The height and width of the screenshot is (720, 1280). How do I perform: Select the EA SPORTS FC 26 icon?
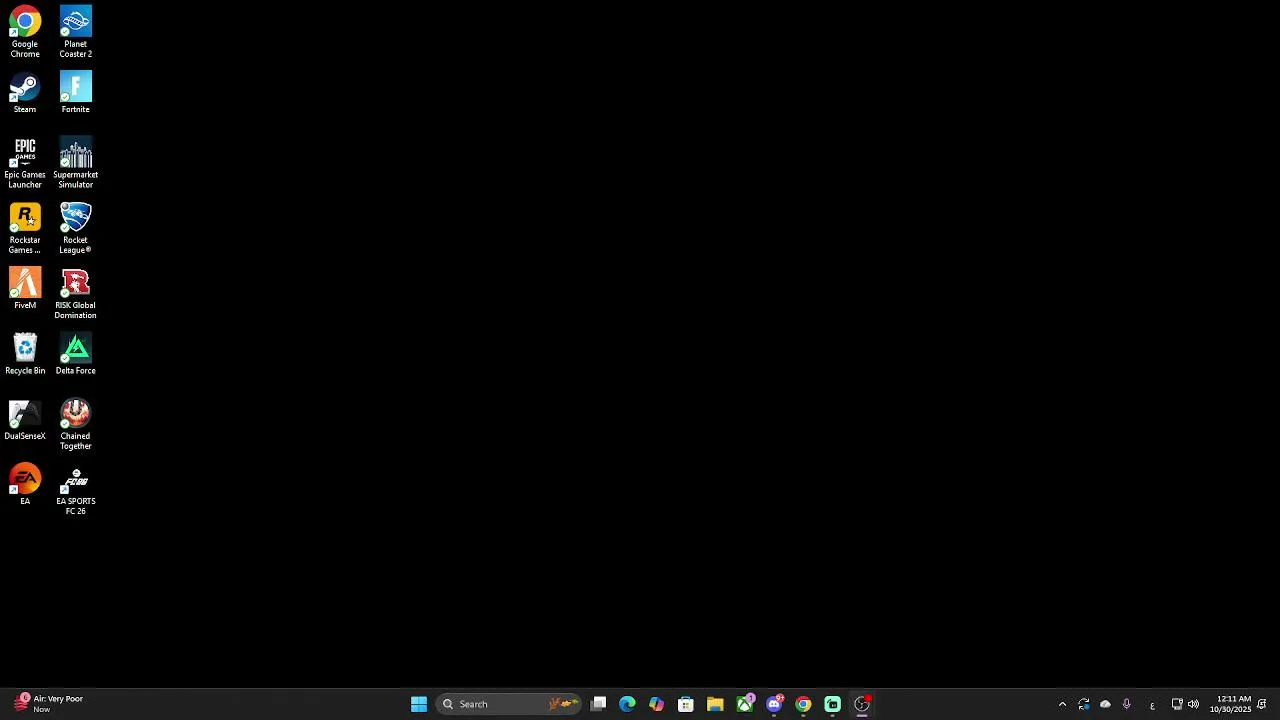[x=75, y=490]
